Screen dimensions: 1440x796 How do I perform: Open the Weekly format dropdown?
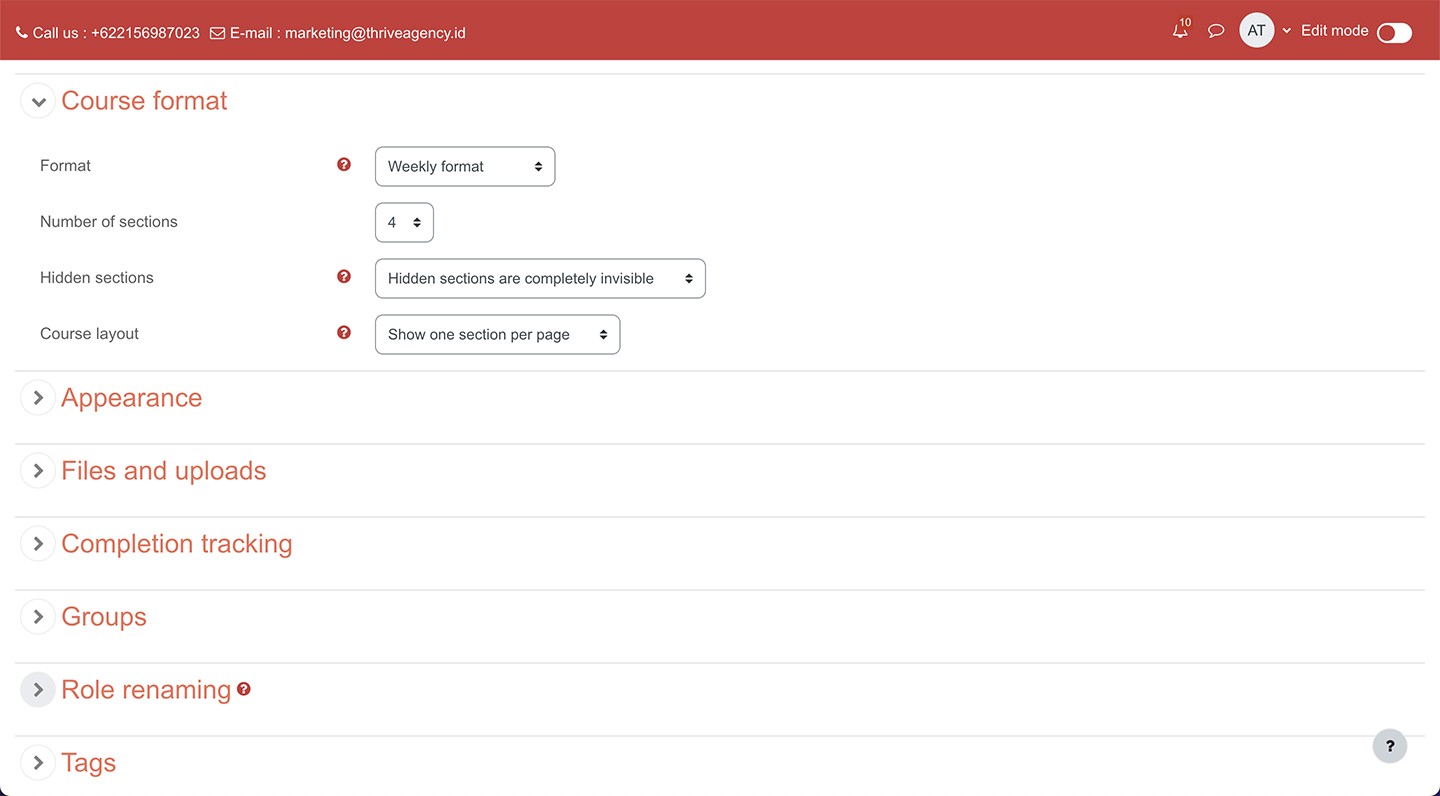click(464, 167)
